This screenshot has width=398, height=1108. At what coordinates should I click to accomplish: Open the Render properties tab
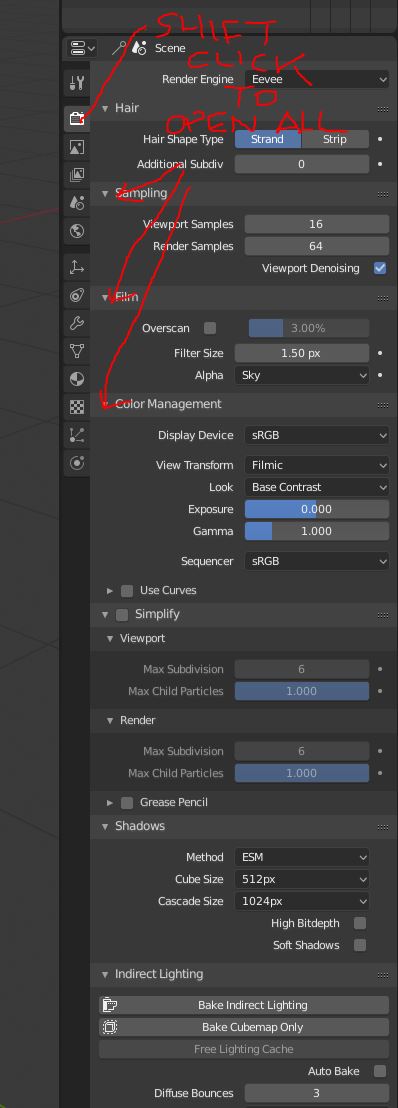[x=77, y=118]
